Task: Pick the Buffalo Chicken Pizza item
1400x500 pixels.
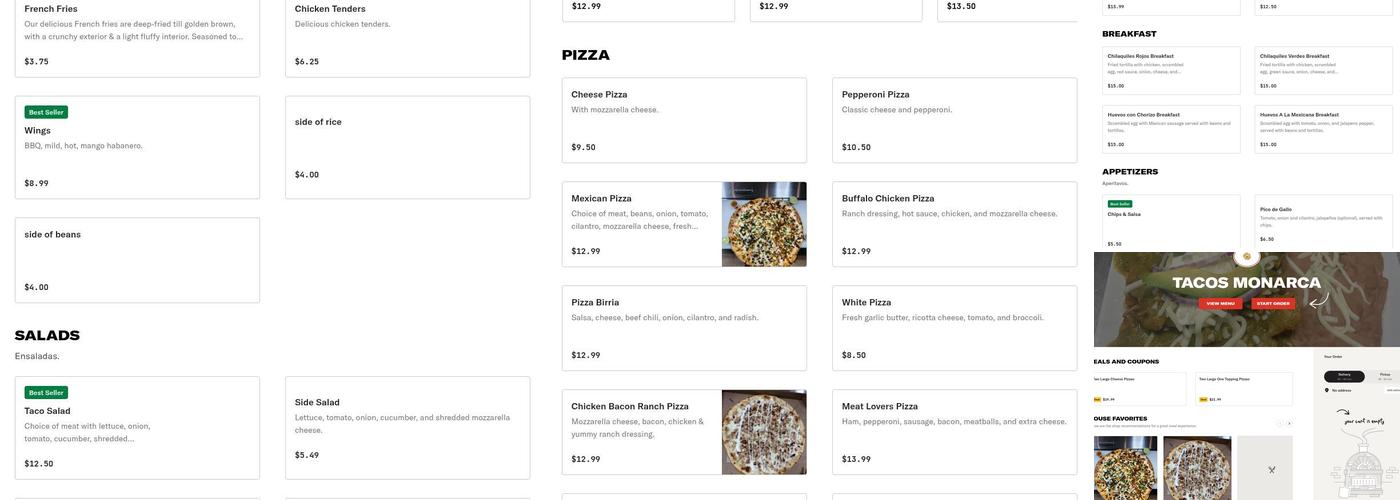Action: click(x=954, y=224)
